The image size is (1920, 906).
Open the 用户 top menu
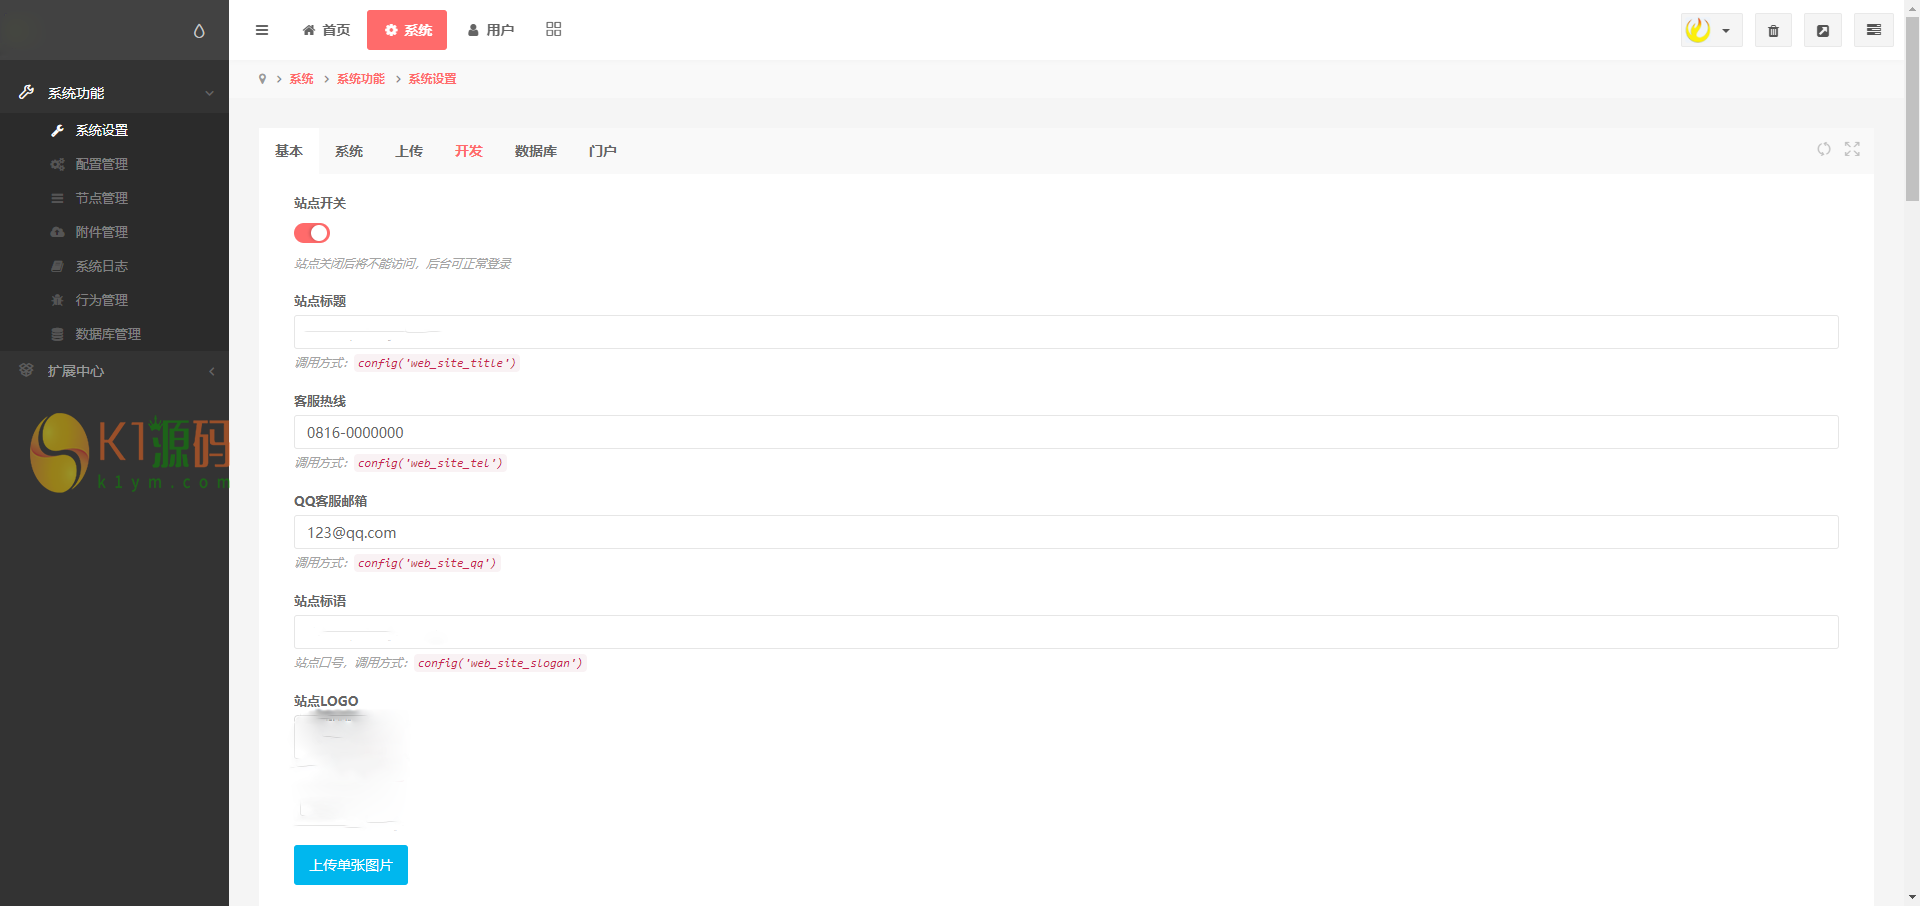[491, 30]
